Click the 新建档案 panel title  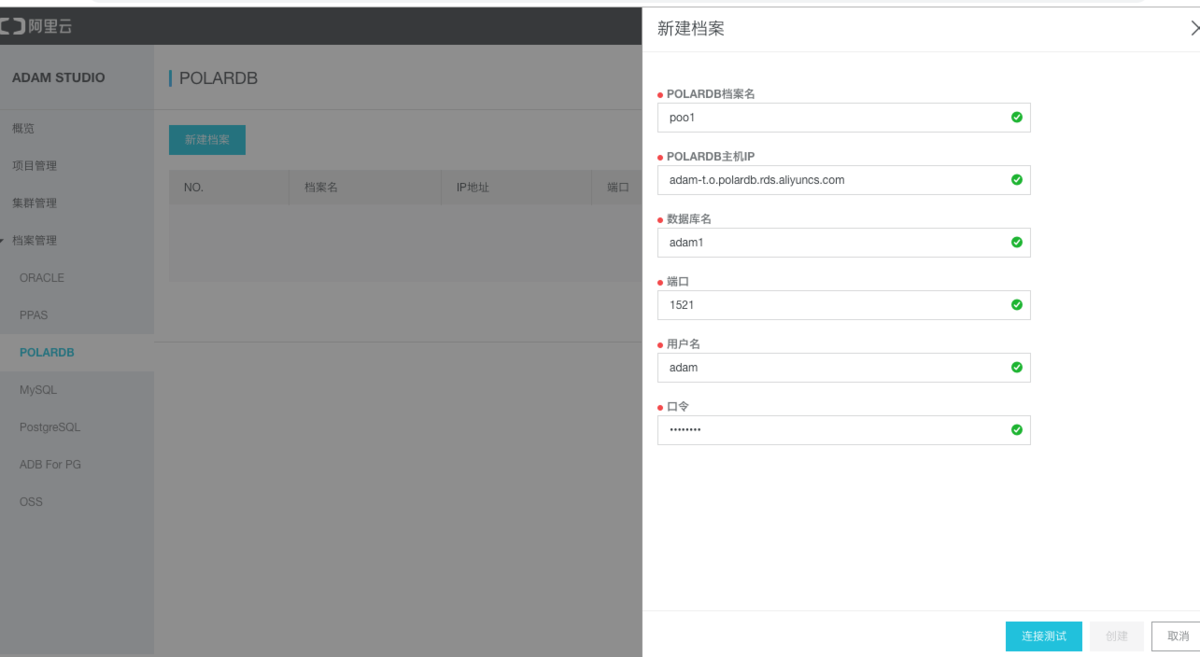(690, 29)
